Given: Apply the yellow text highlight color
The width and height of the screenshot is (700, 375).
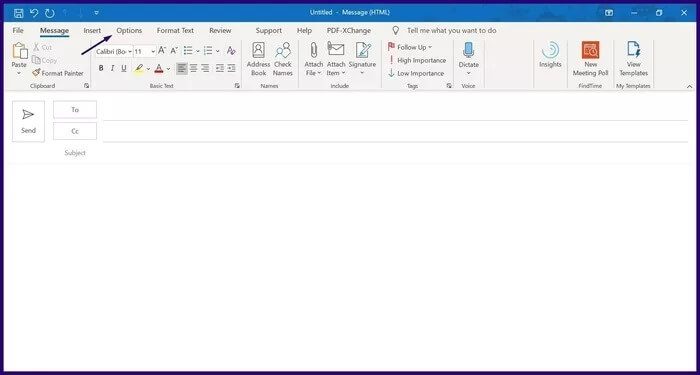Looking at the screenshot, I should [x=139, y=69].
